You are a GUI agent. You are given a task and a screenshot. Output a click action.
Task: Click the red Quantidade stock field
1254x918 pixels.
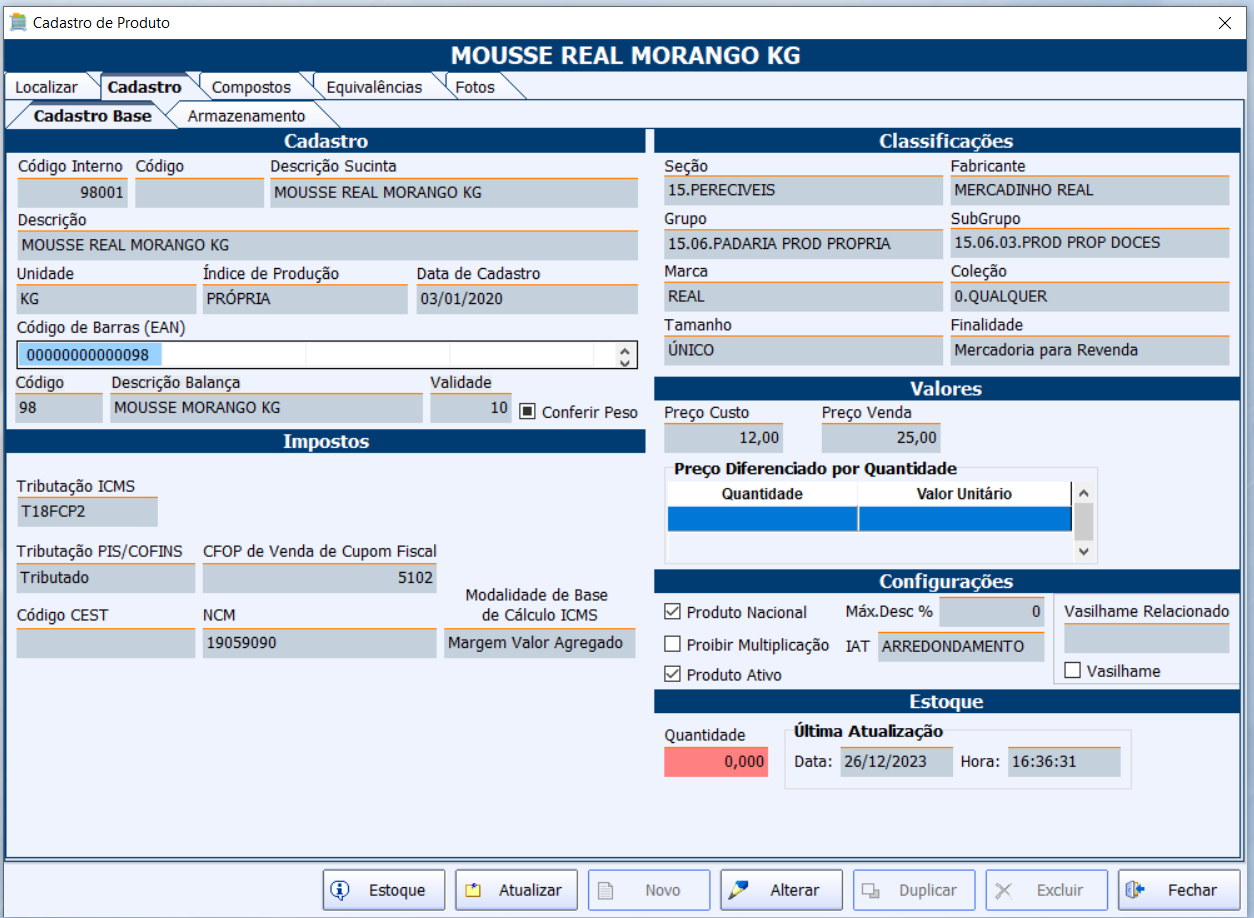click(716, 762)
